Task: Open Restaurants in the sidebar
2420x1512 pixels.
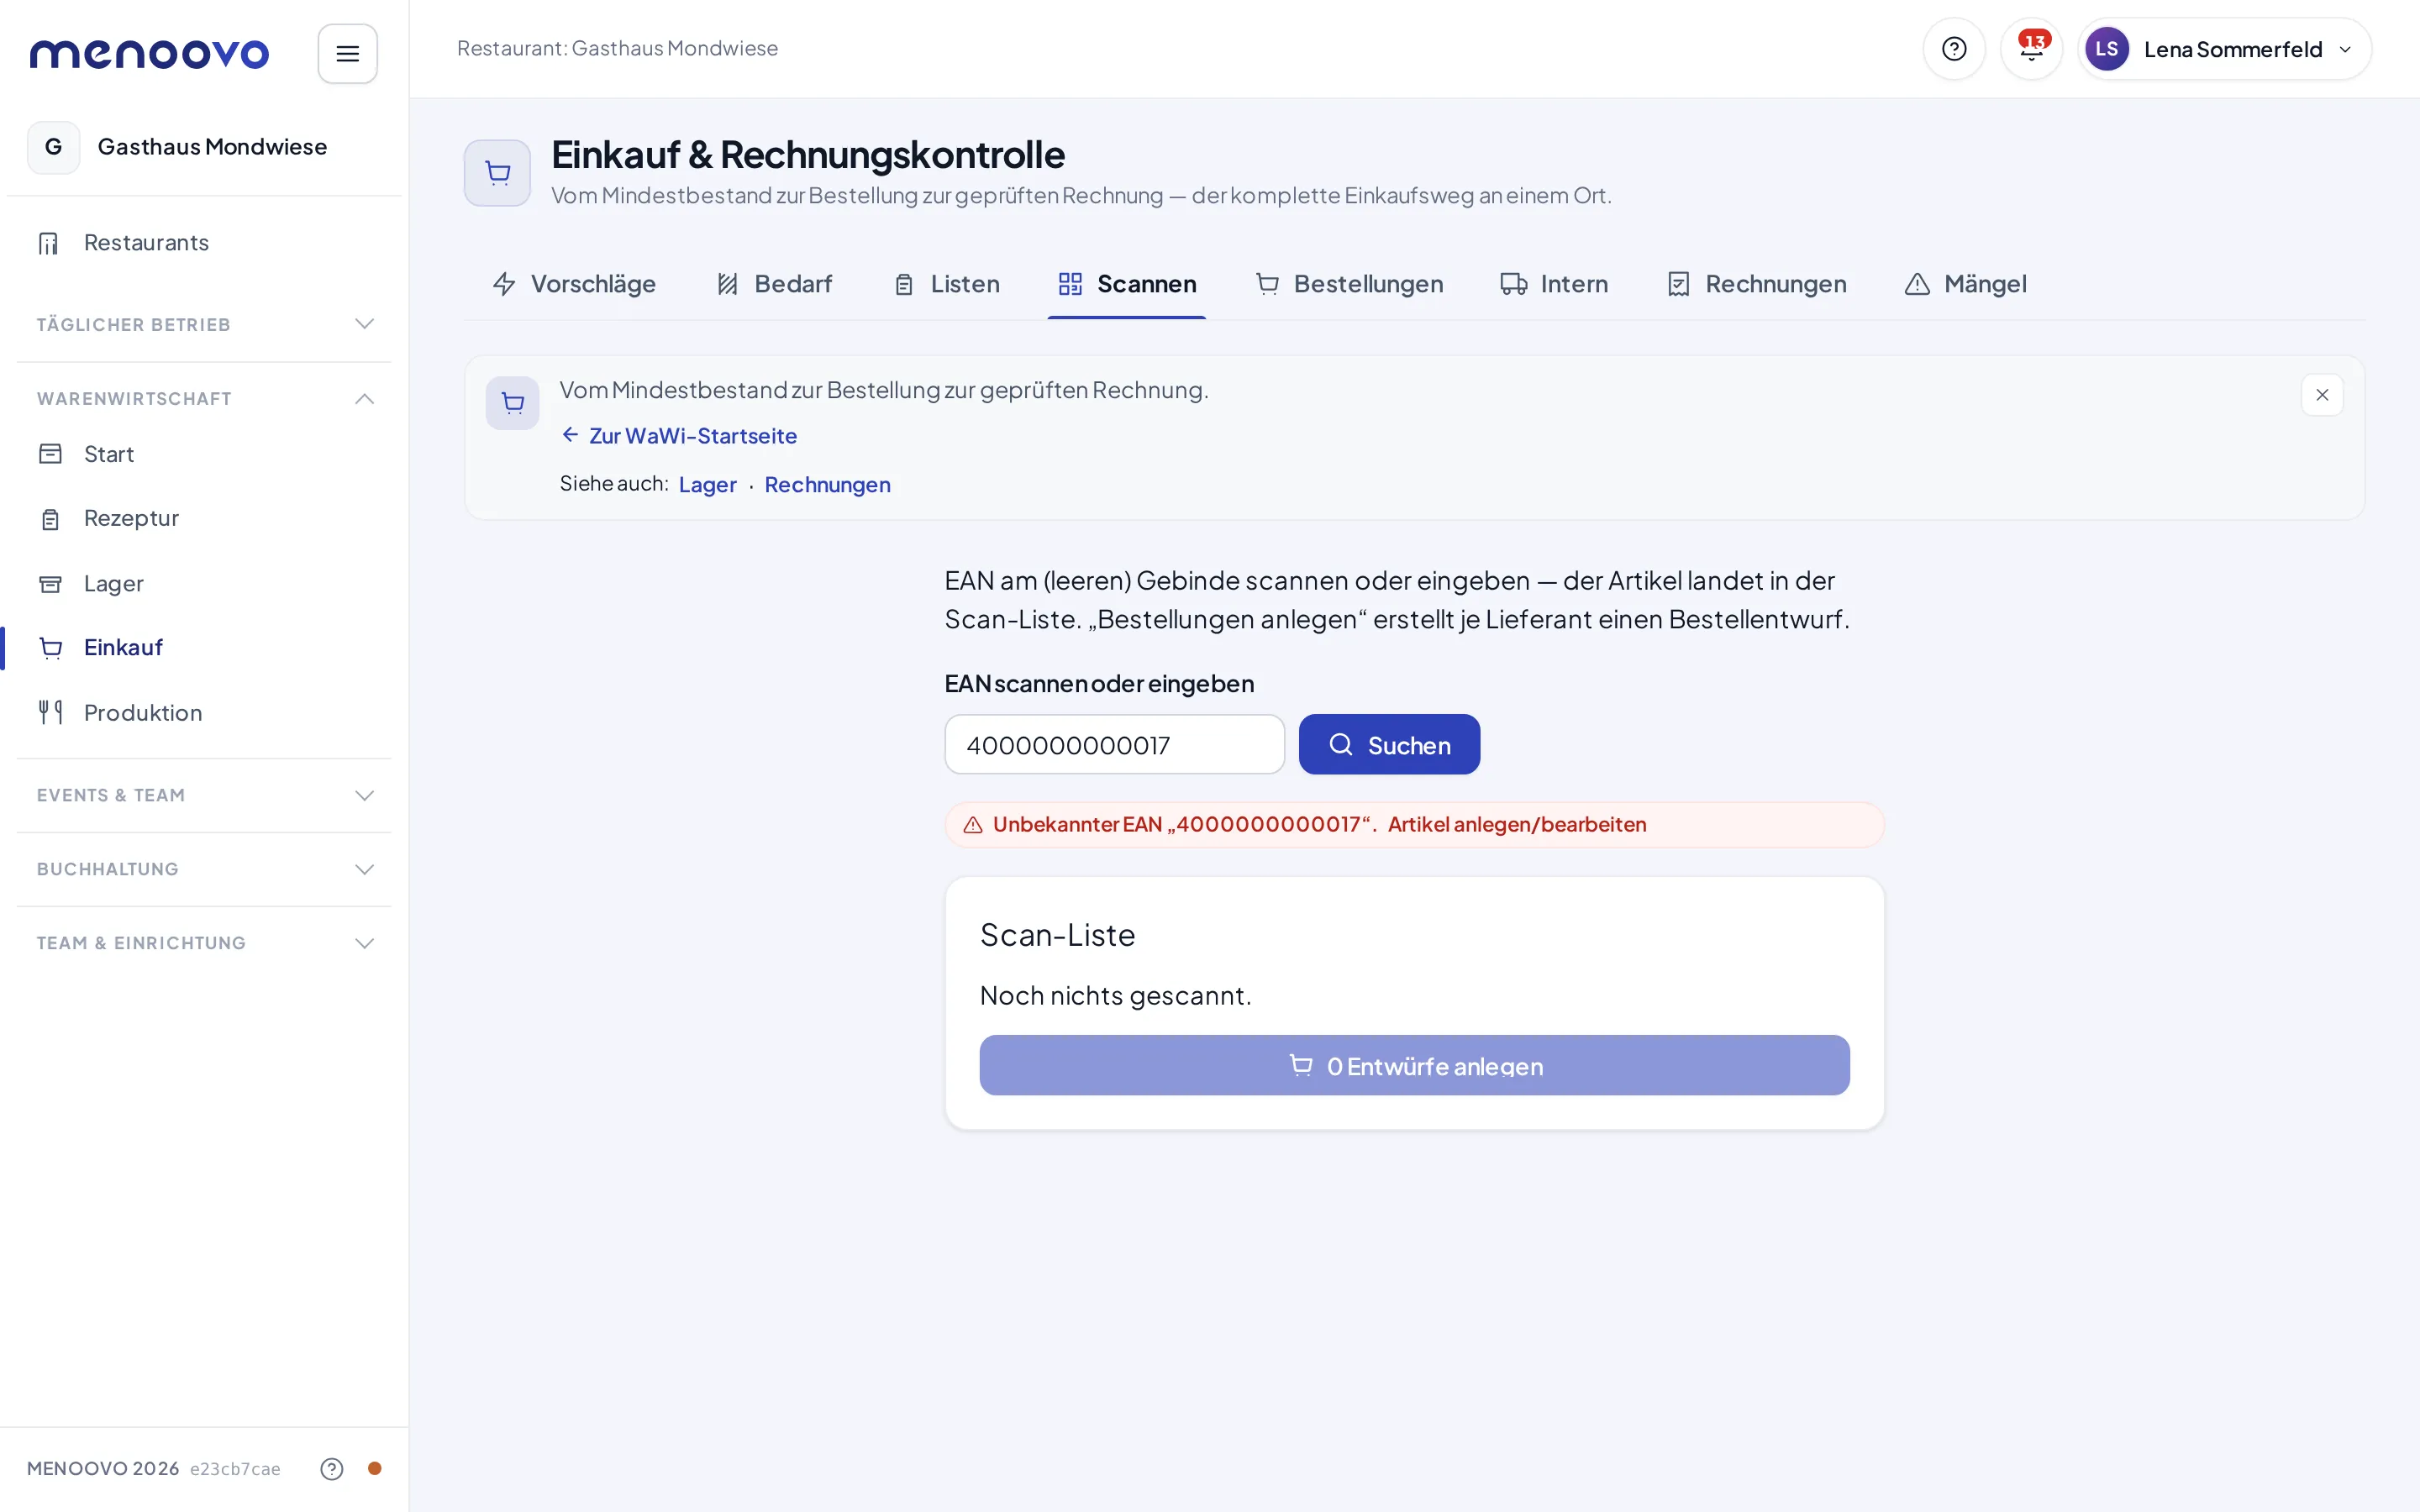Action: click(204, 243)
